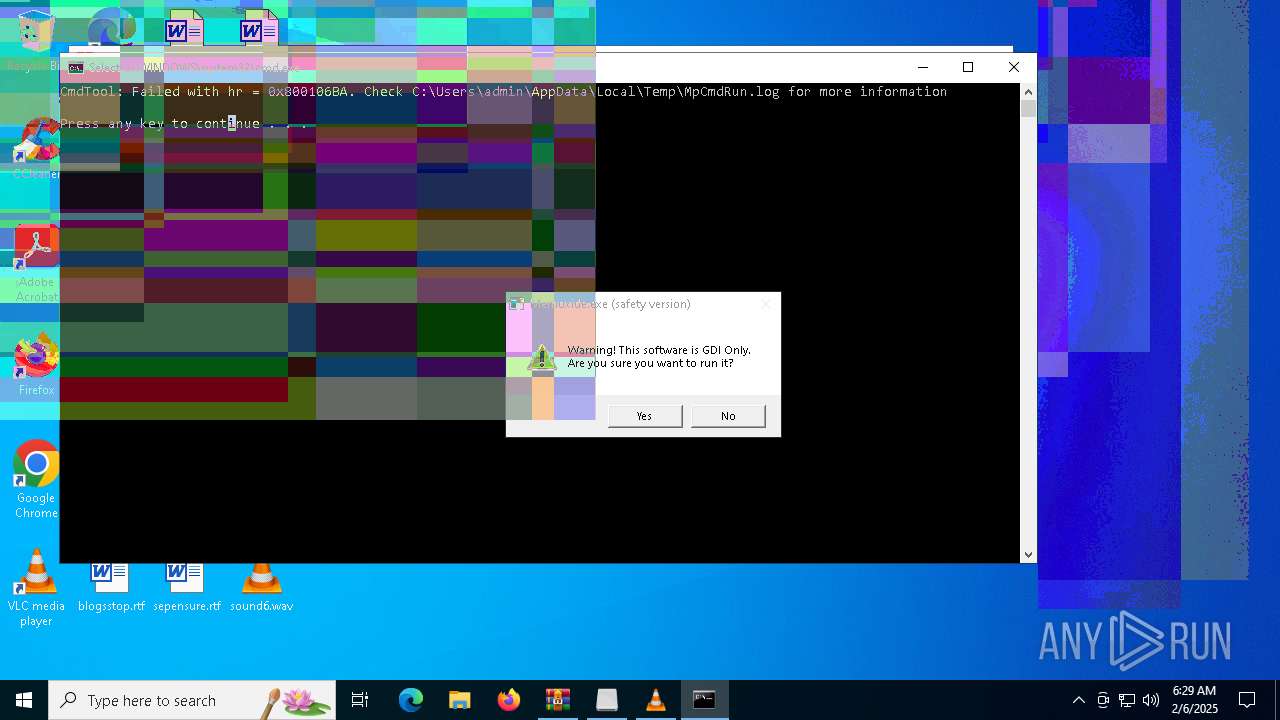Click the network tray icon

pos(1127,700)
